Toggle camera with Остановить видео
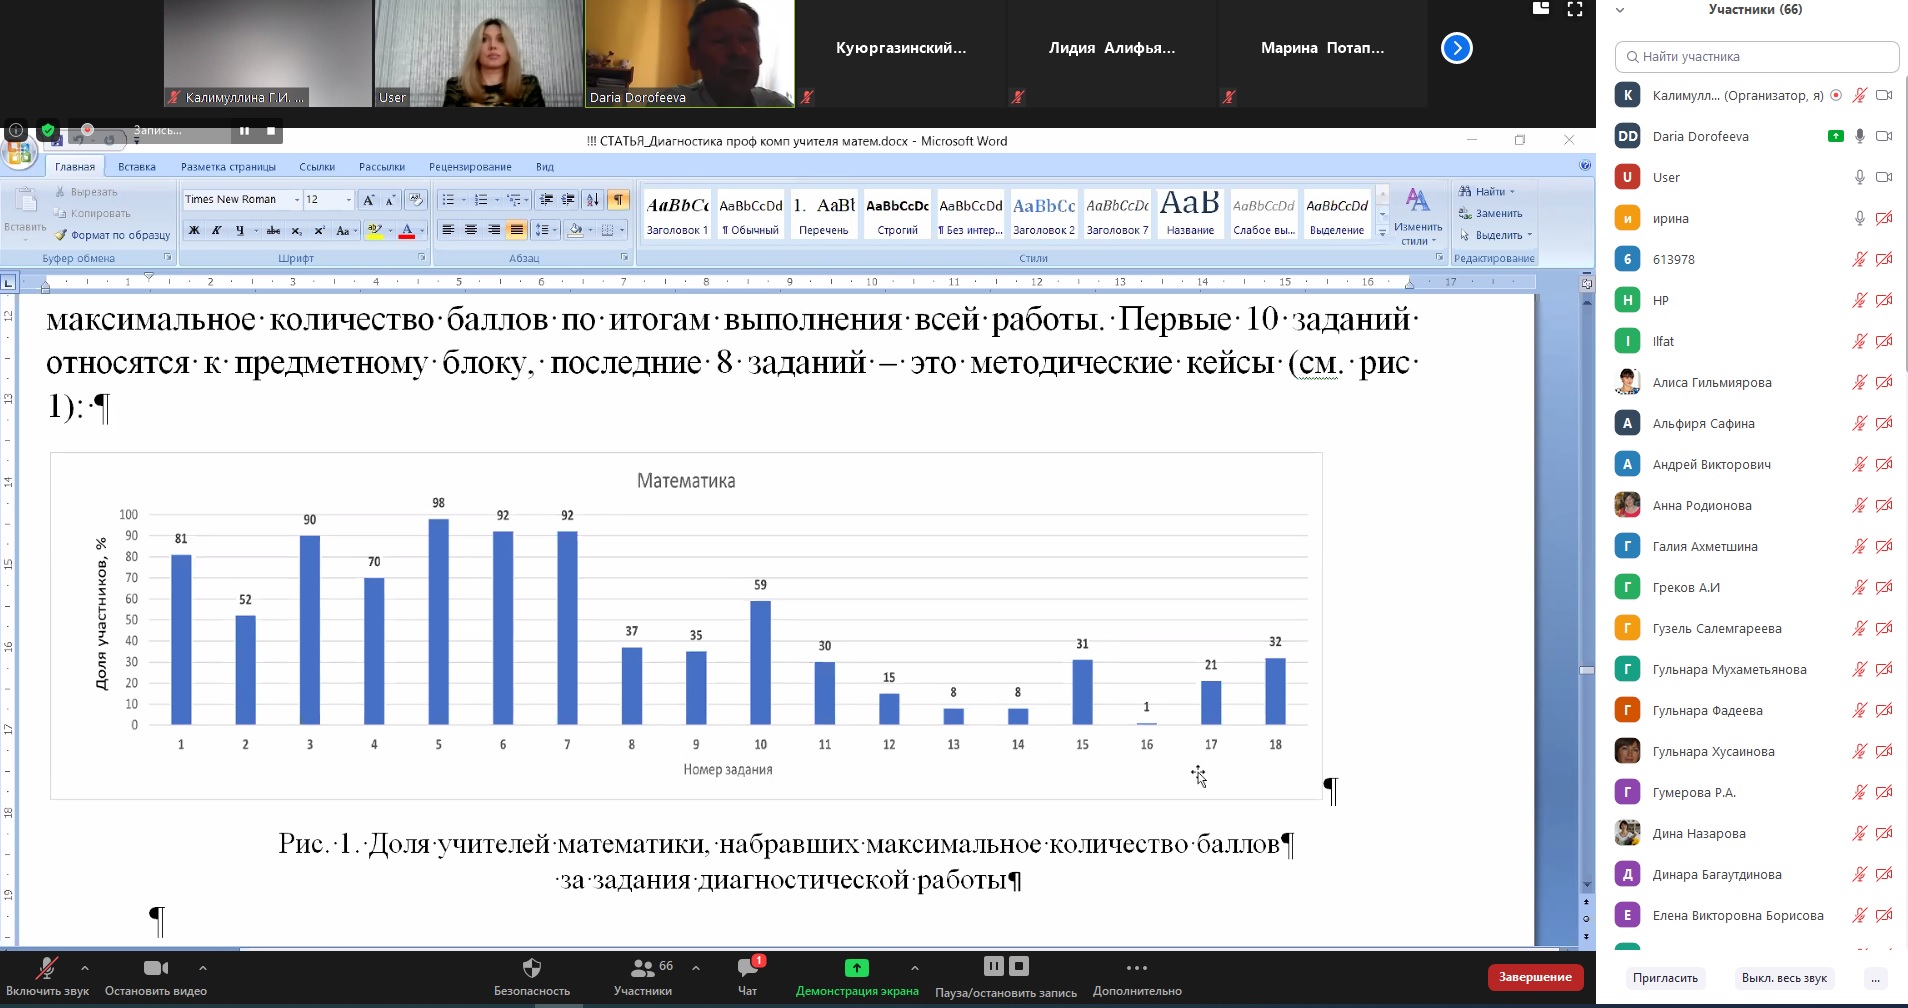Viewport: 1908px width, 1008px height. (155, 968)
